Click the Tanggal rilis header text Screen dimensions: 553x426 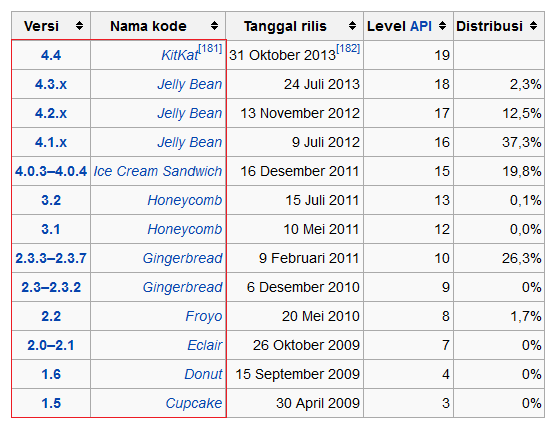coord(285,26)
